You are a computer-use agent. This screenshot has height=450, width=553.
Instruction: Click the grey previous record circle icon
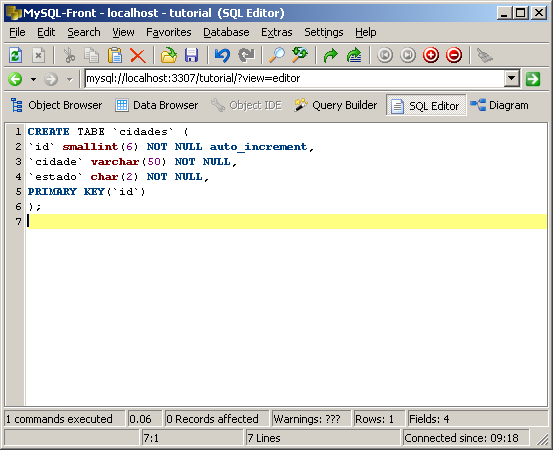(x=384, y=55)
